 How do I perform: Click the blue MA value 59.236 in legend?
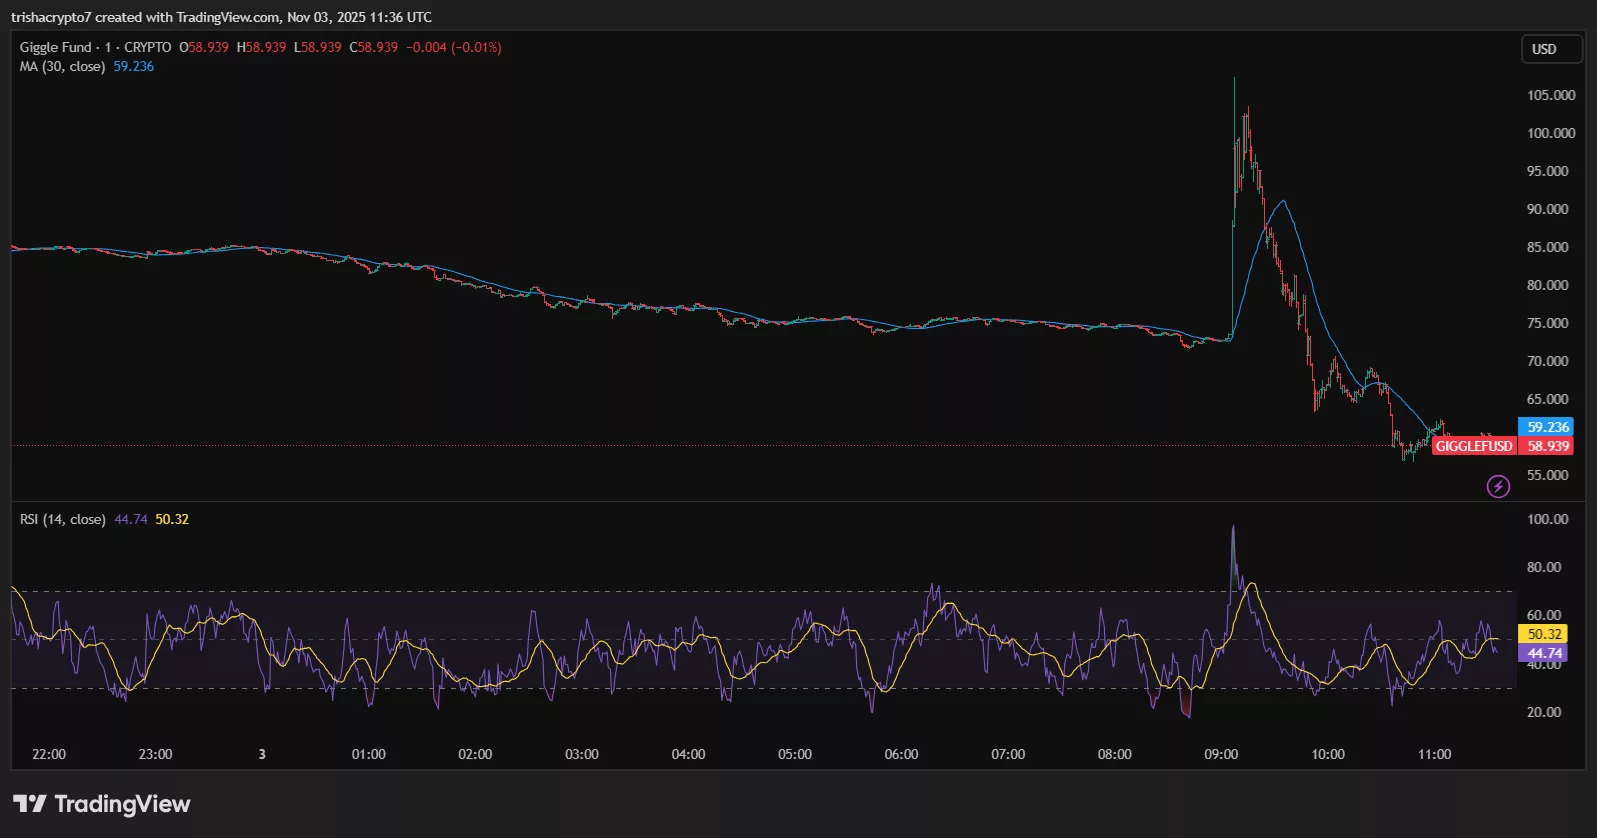134,66
